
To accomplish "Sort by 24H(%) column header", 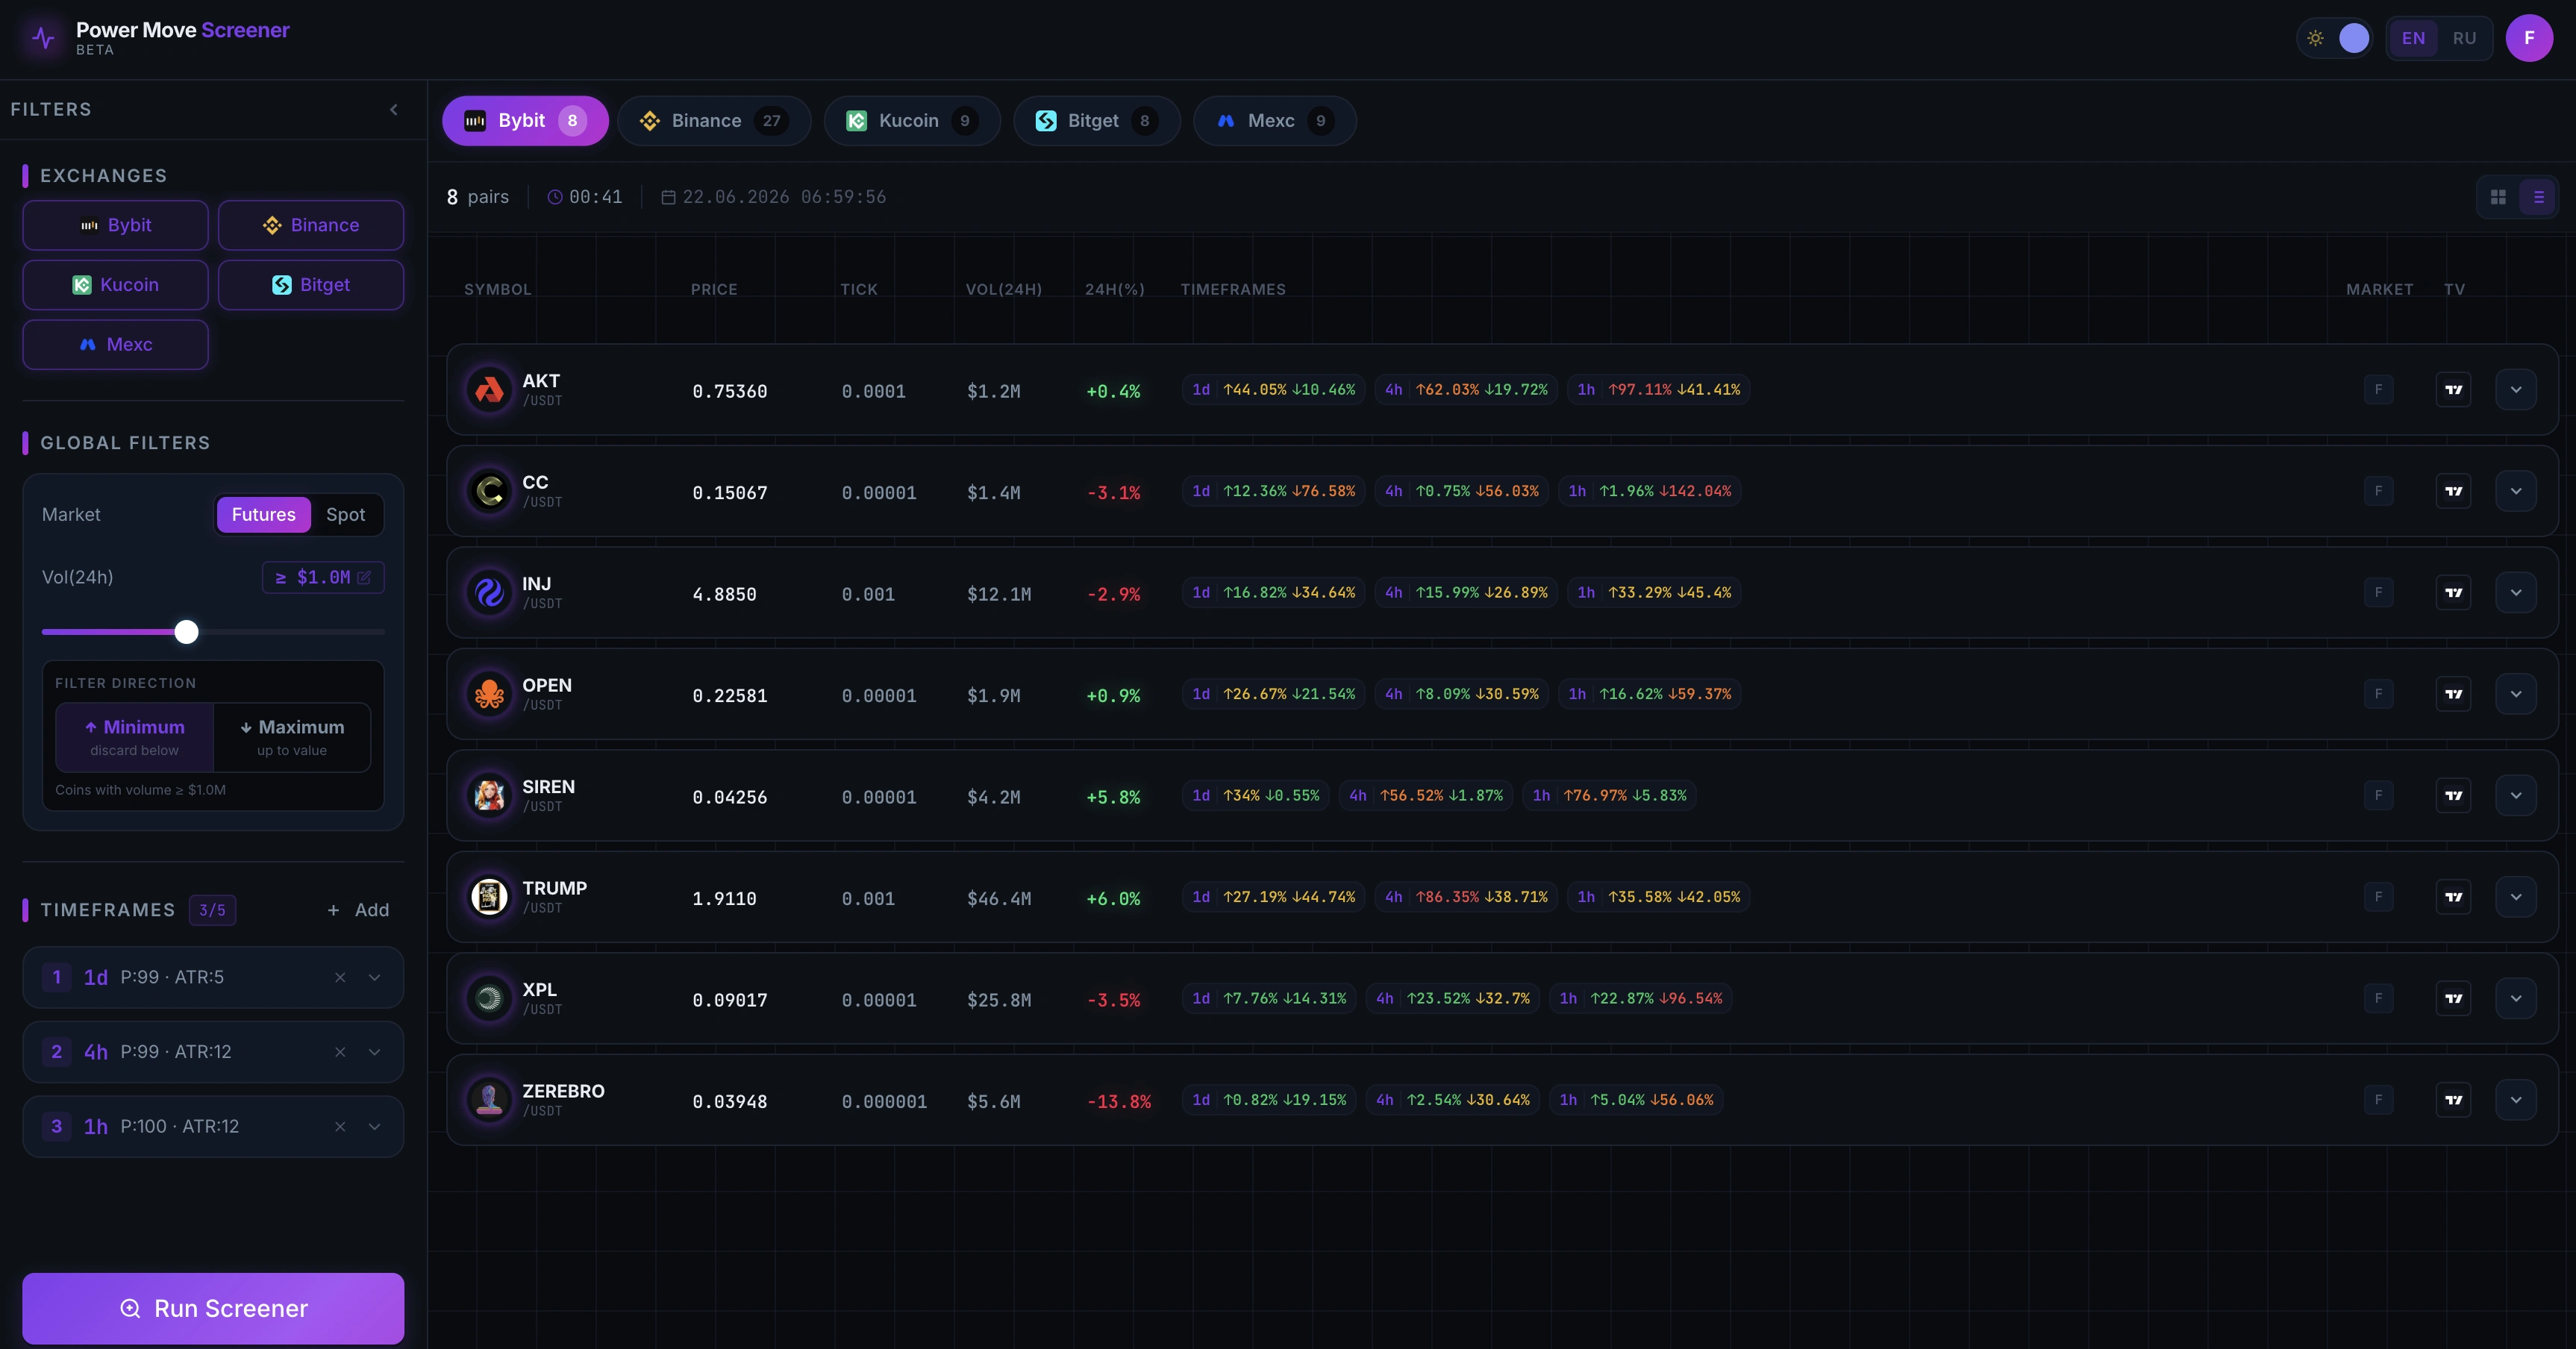I will click(1114, 289).
